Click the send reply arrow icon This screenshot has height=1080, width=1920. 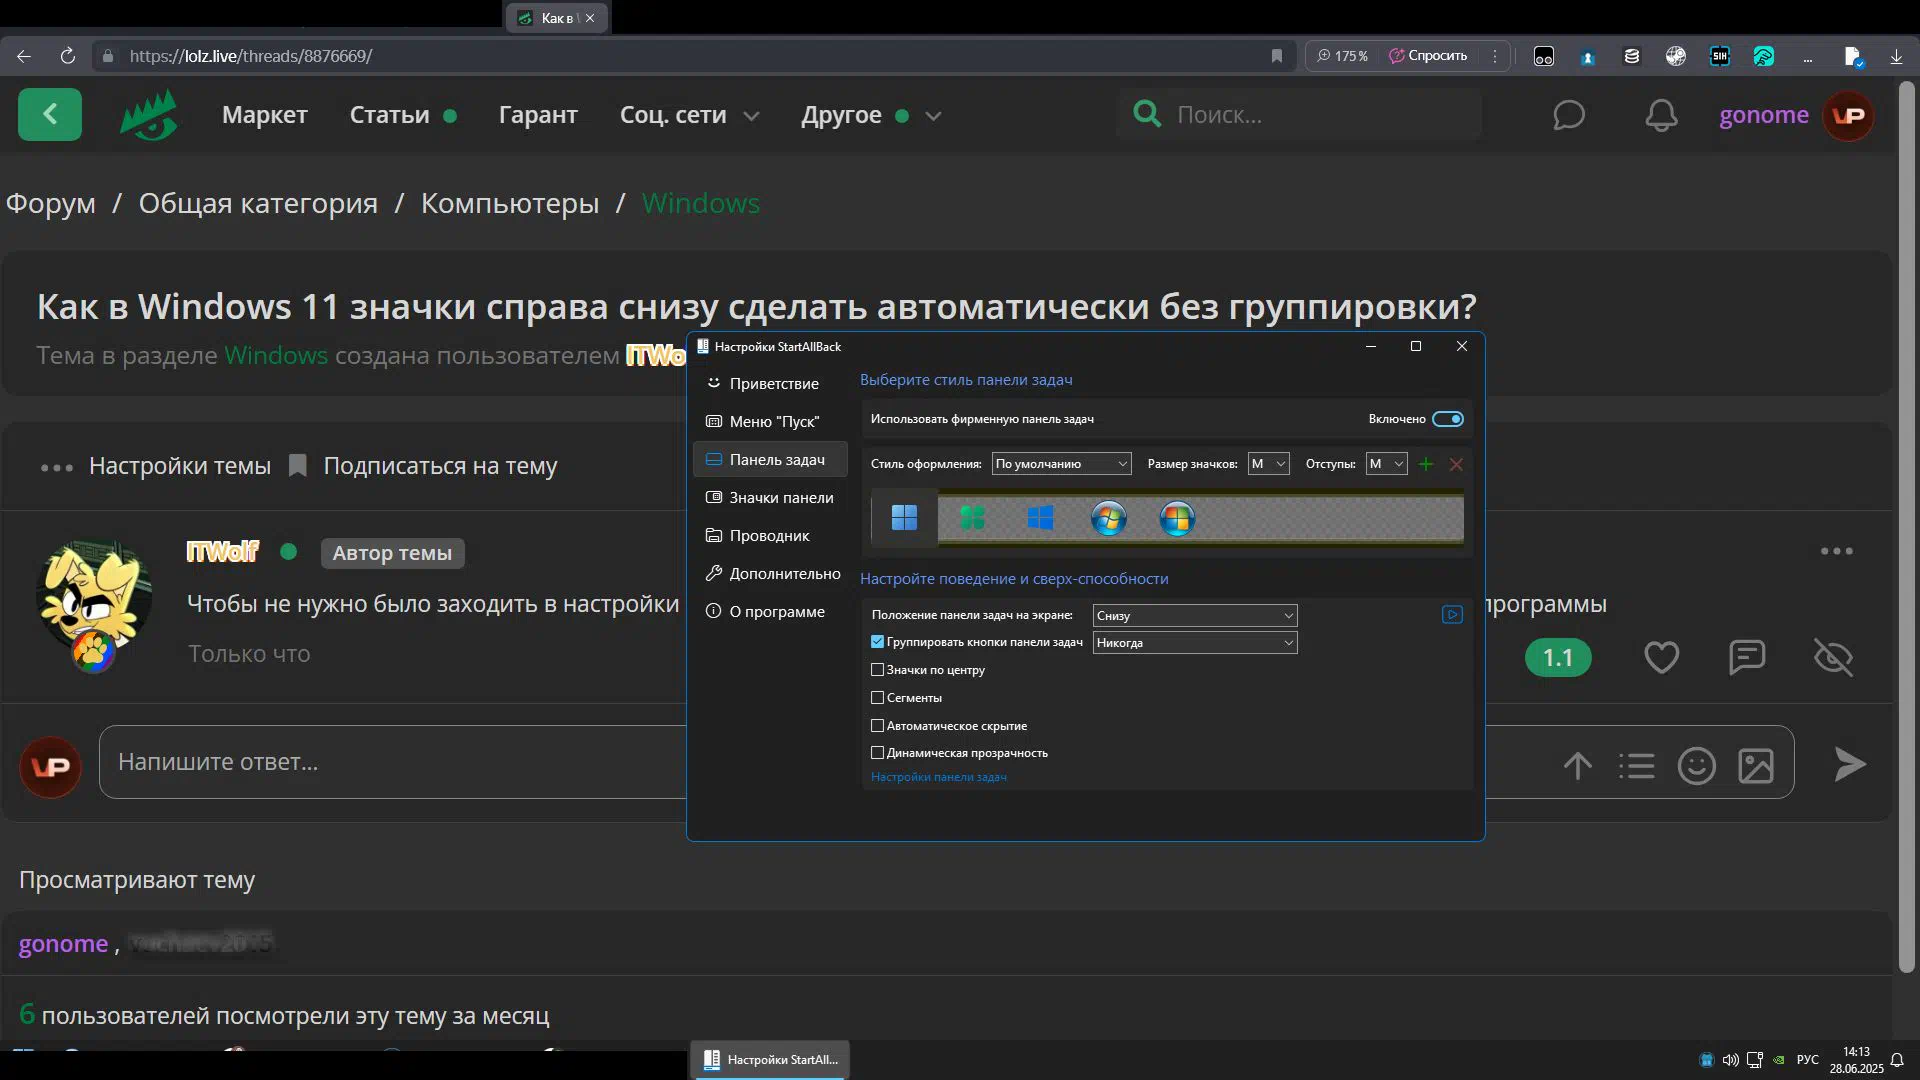pos(1850,764)
